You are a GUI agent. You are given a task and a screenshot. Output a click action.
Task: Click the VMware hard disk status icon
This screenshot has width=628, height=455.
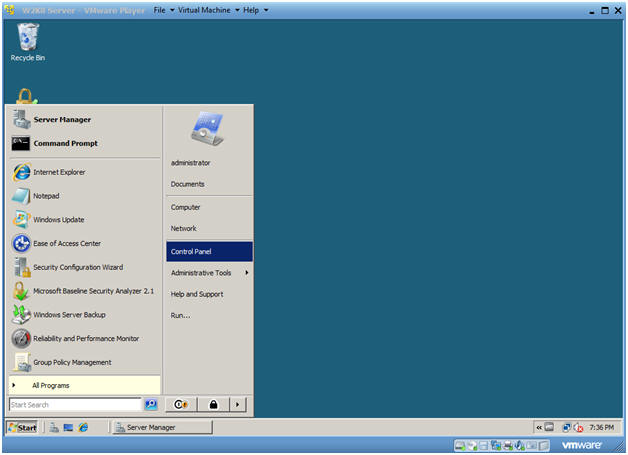460,445
